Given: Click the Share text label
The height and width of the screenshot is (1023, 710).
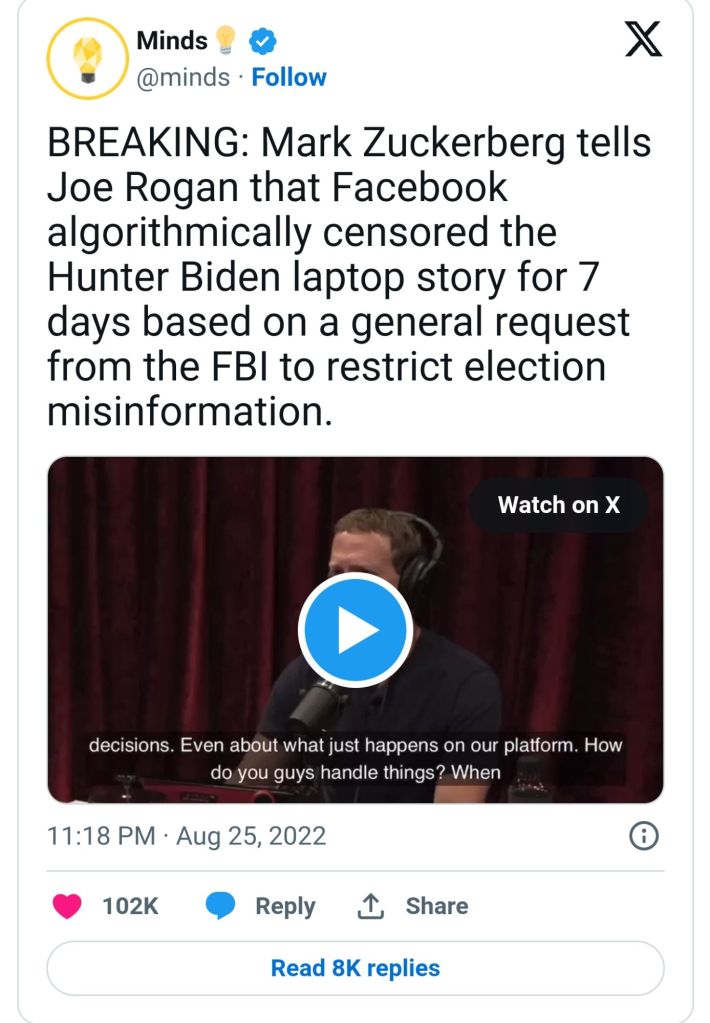Looking at the screenshot, I should [x=436, y=906].
